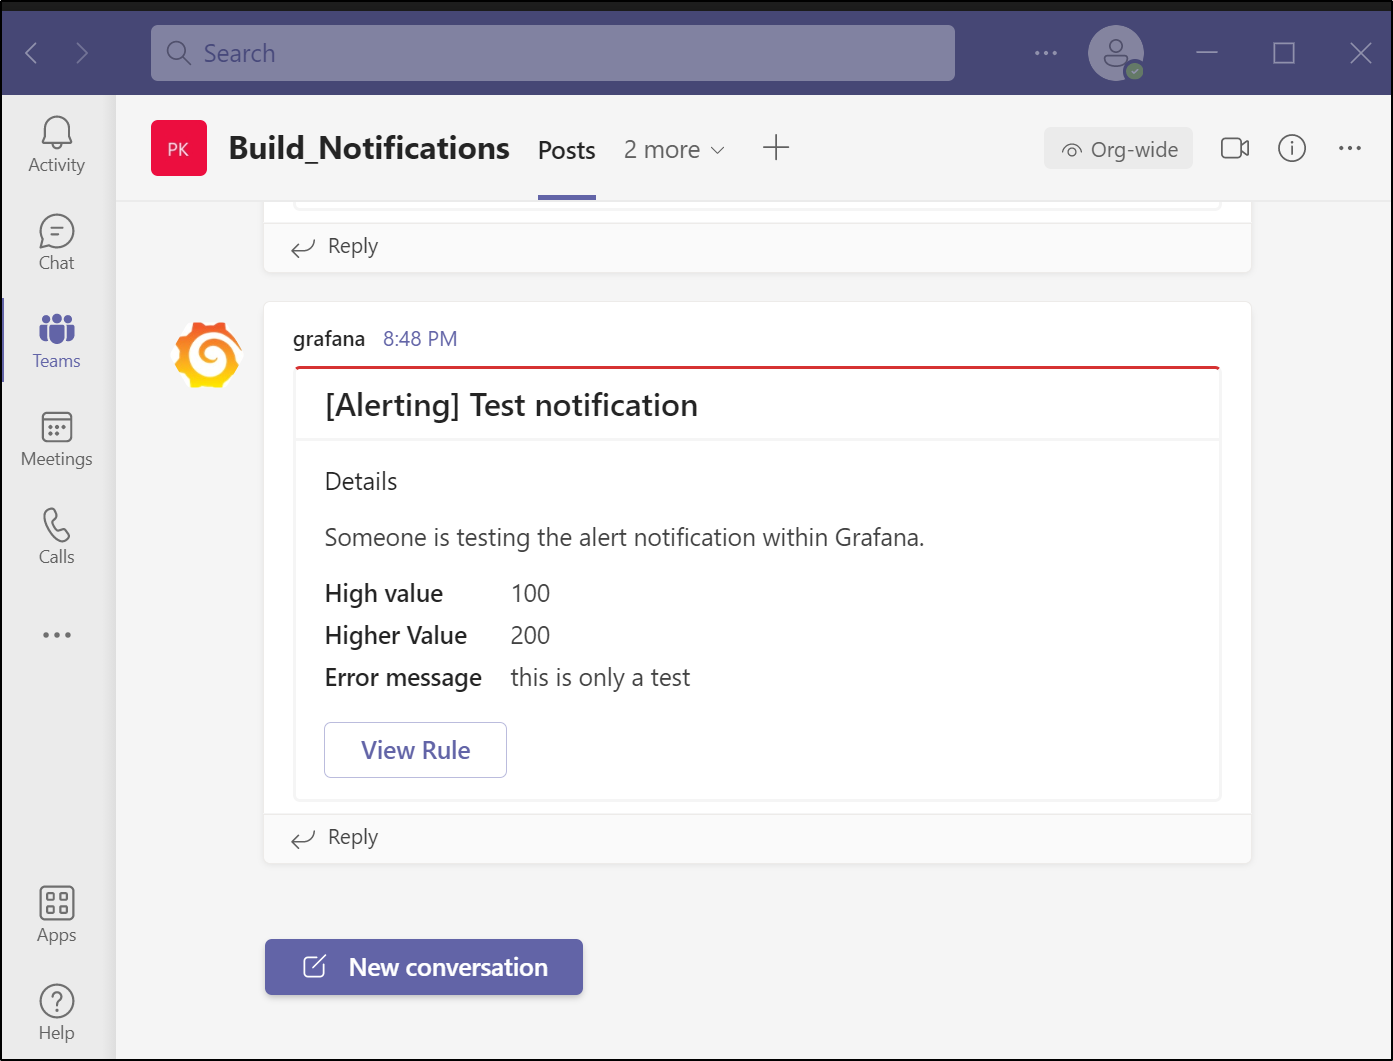Open channel info icon
The height and width of the screenshot is (1061, 1393).
coord(1292,149)
